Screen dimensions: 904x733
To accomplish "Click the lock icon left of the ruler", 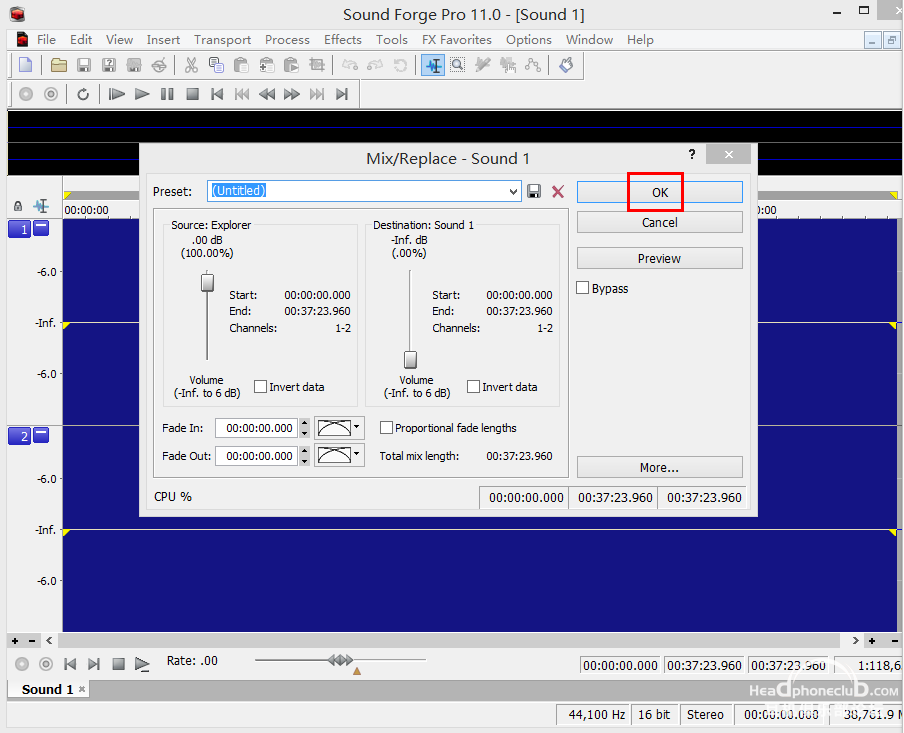I will coord(18,206).
